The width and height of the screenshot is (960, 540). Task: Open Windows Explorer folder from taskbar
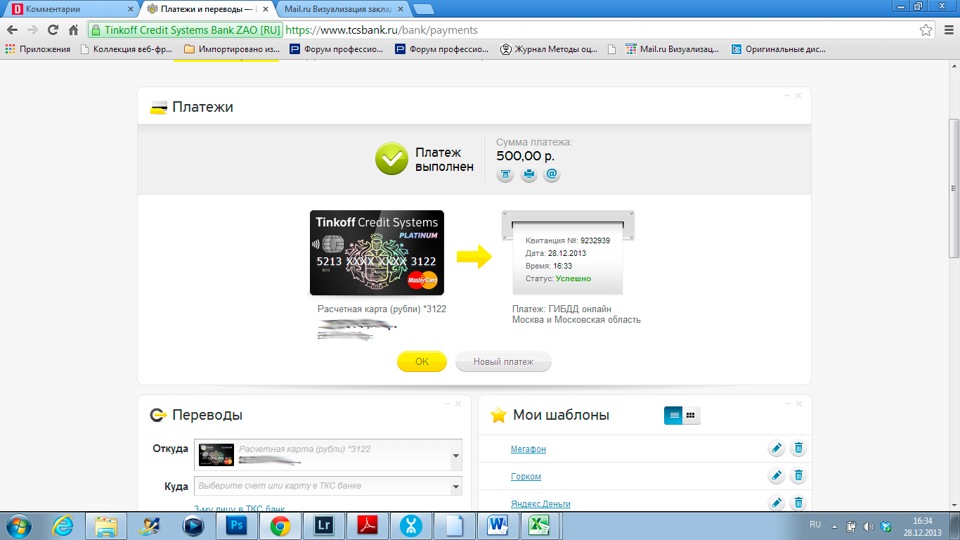[106, 526]
